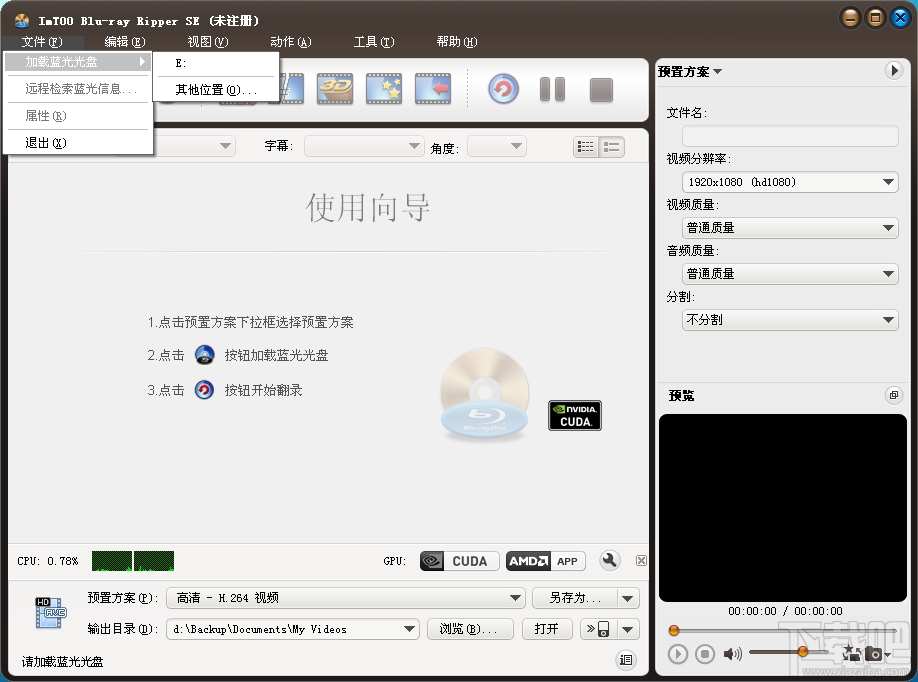Viewport: 918px width, 682px height.
Task: Open the 高清 H.264 preset dropdown
Action: 345,597
